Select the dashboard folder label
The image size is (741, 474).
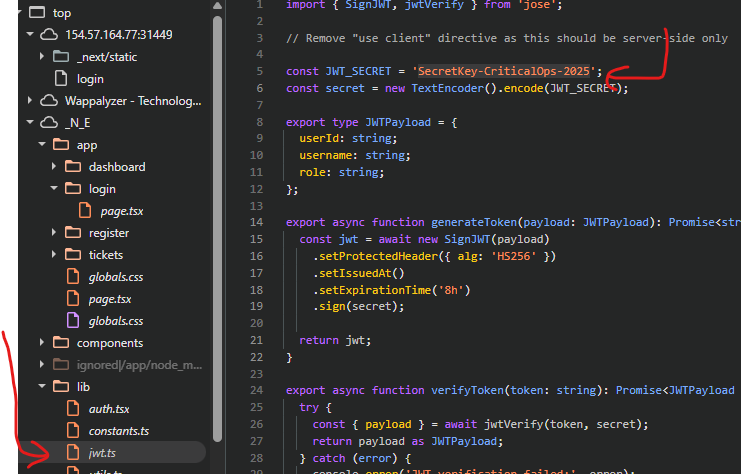117,167
